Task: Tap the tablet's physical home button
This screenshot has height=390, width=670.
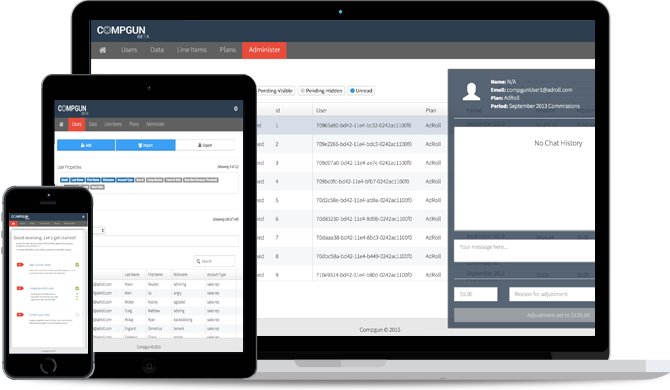Action: pos(149,366)
